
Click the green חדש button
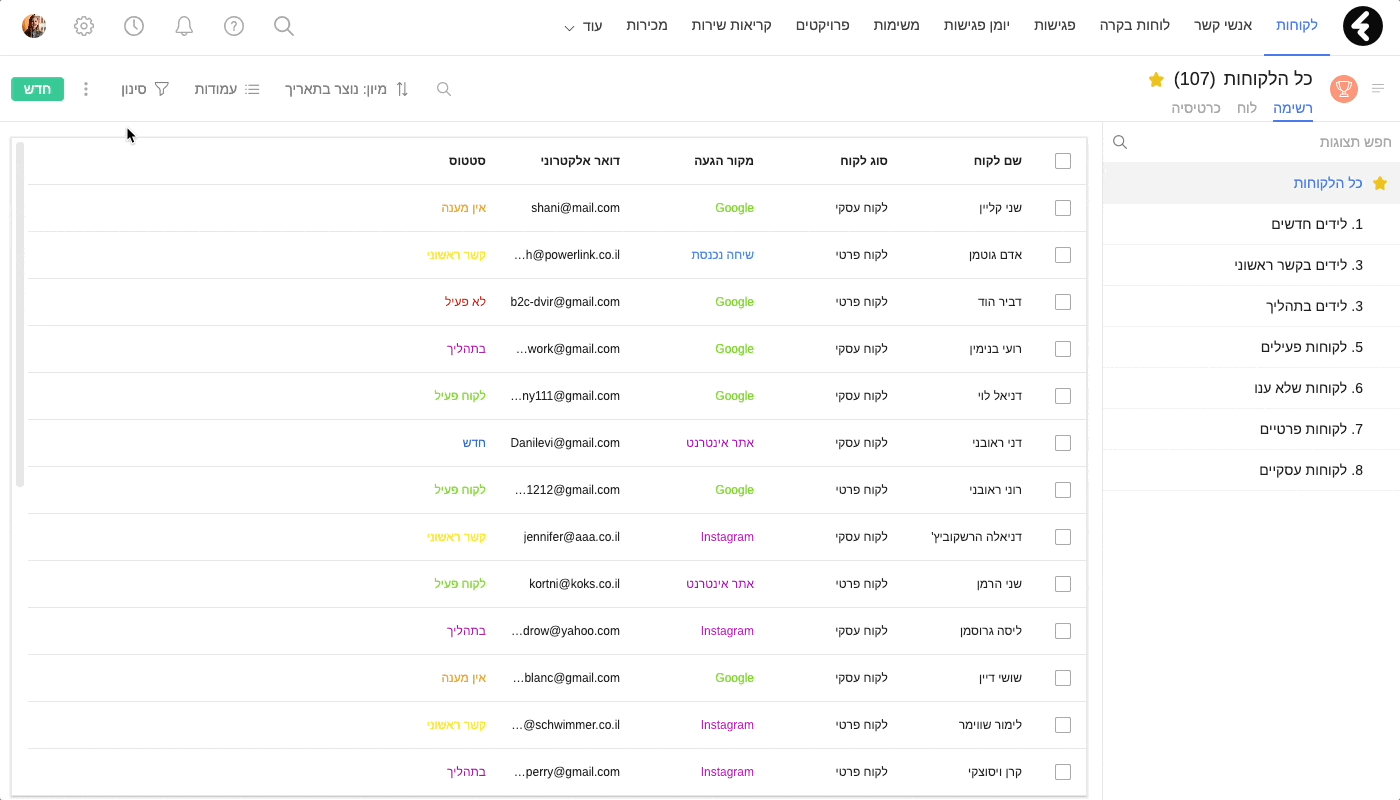[x=37, y=89]
